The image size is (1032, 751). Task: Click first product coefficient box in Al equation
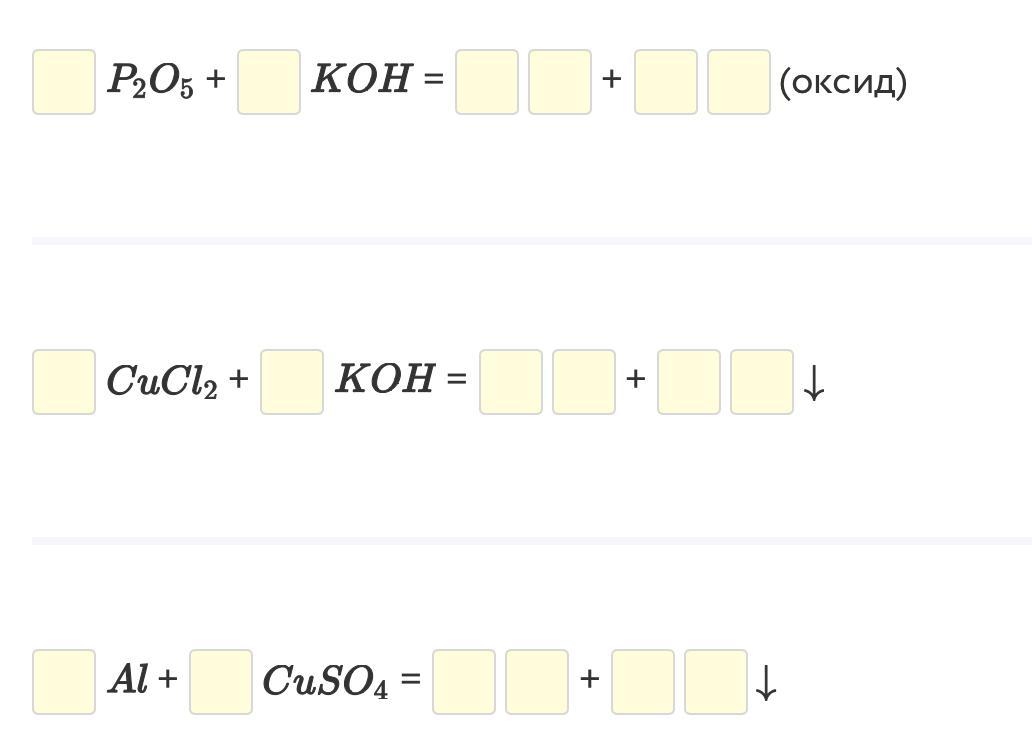[464, 682]
